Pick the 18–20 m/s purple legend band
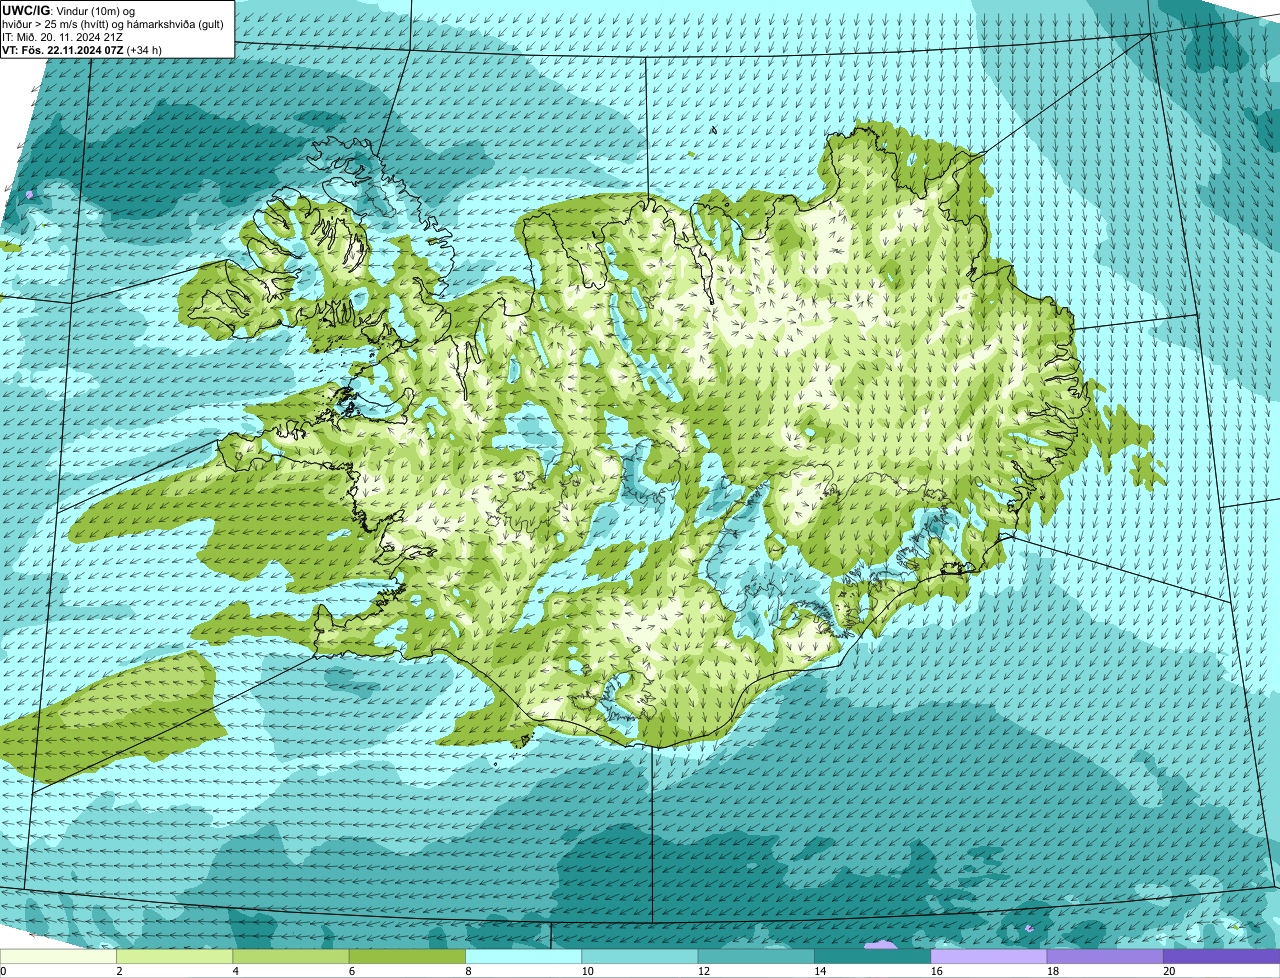1280x978 pixels. click(1105, 957)
